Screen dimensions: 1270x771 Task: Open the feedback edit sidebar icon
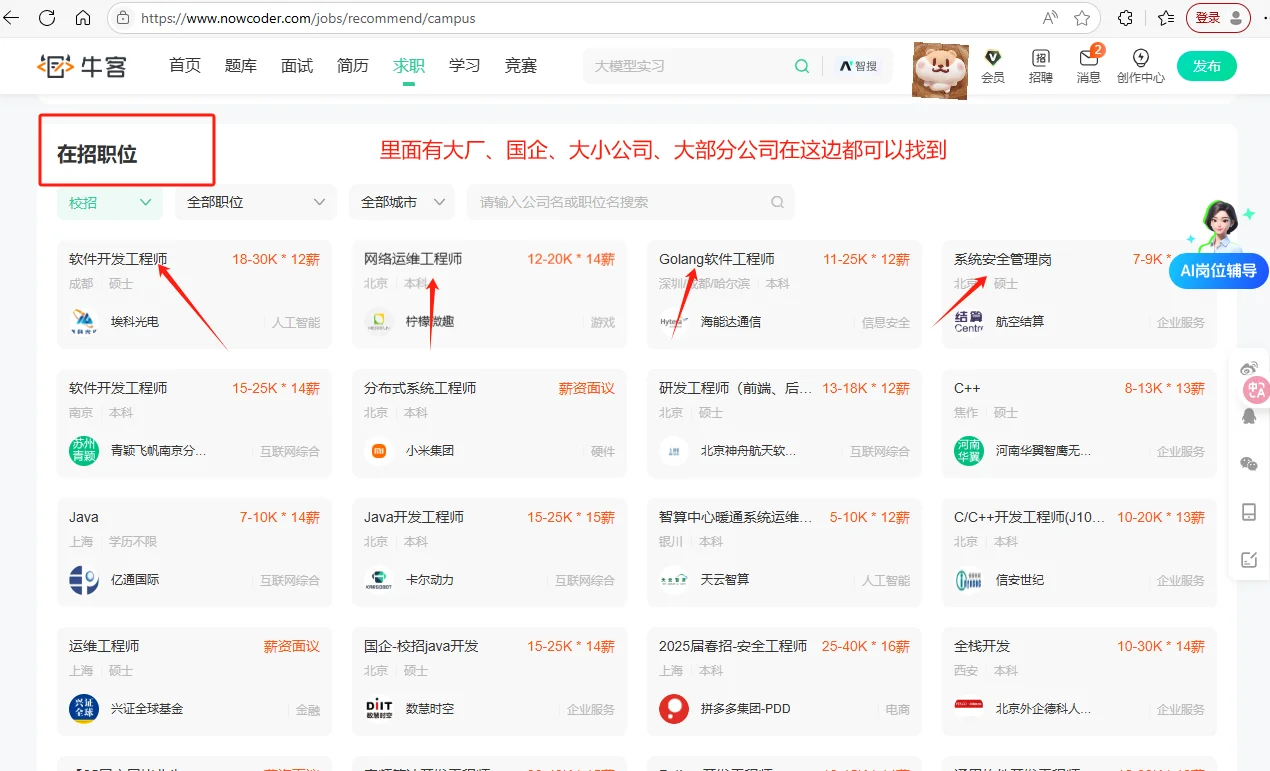tap(1249, 560)
